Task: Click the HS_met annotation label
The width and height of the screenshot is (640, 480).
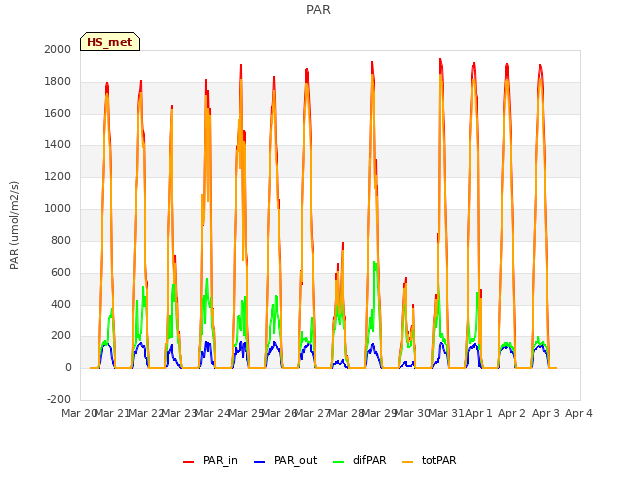Action: point(110,42)
